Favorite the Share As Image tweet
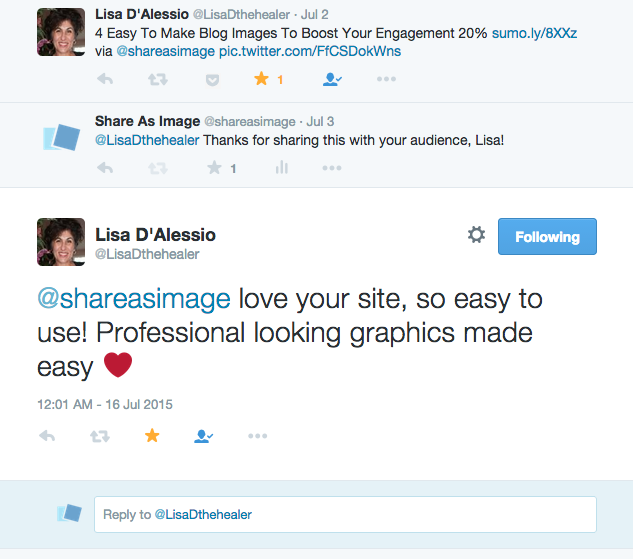The width and height of the screenshot is (633, 559). 214,167
